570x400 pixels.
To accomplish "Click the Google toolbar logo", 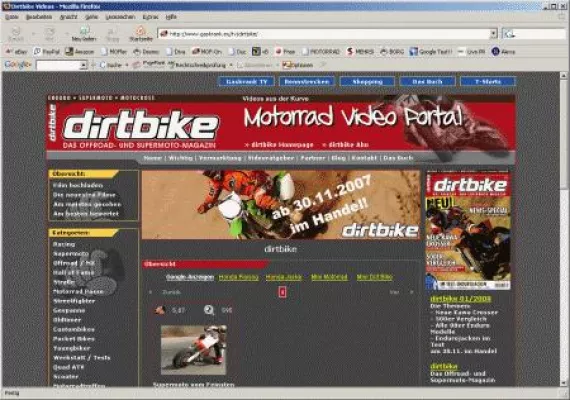I will tap(18, 65).
